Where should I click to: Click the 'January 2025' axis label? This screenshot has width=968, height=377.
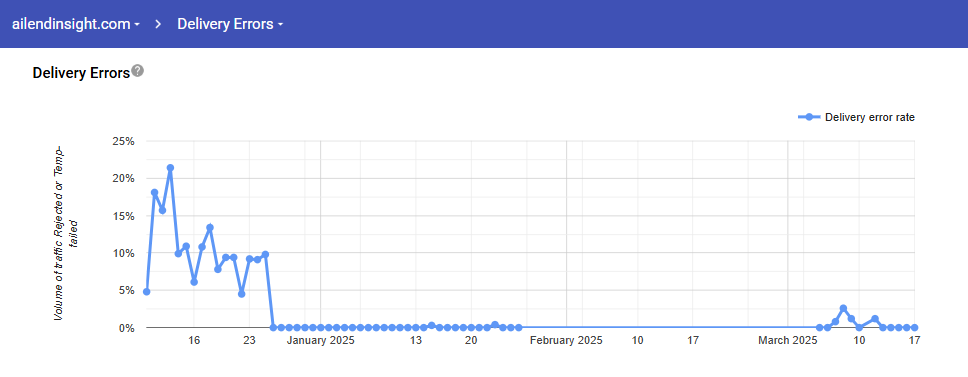click(320, 341)
